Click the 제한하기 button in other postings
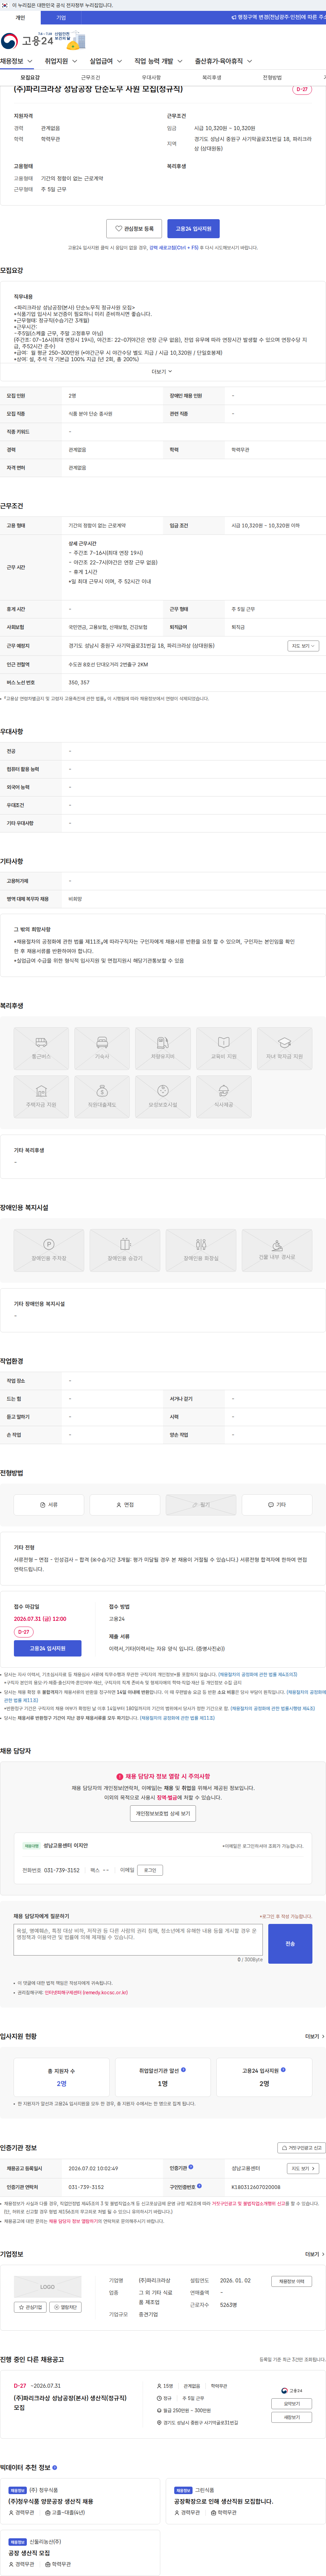 tap(292, 2417)
